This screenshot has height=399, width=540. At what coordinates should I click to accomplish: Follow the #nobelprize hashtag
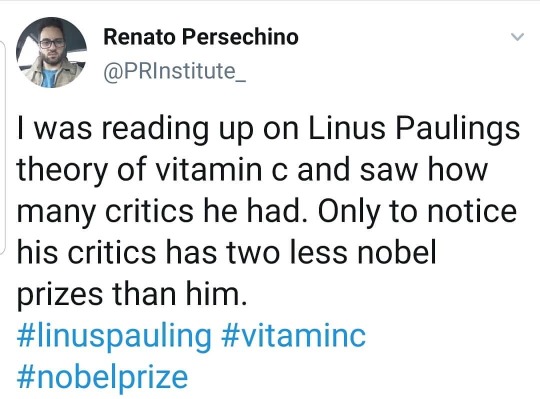click(x=102, y=378)
